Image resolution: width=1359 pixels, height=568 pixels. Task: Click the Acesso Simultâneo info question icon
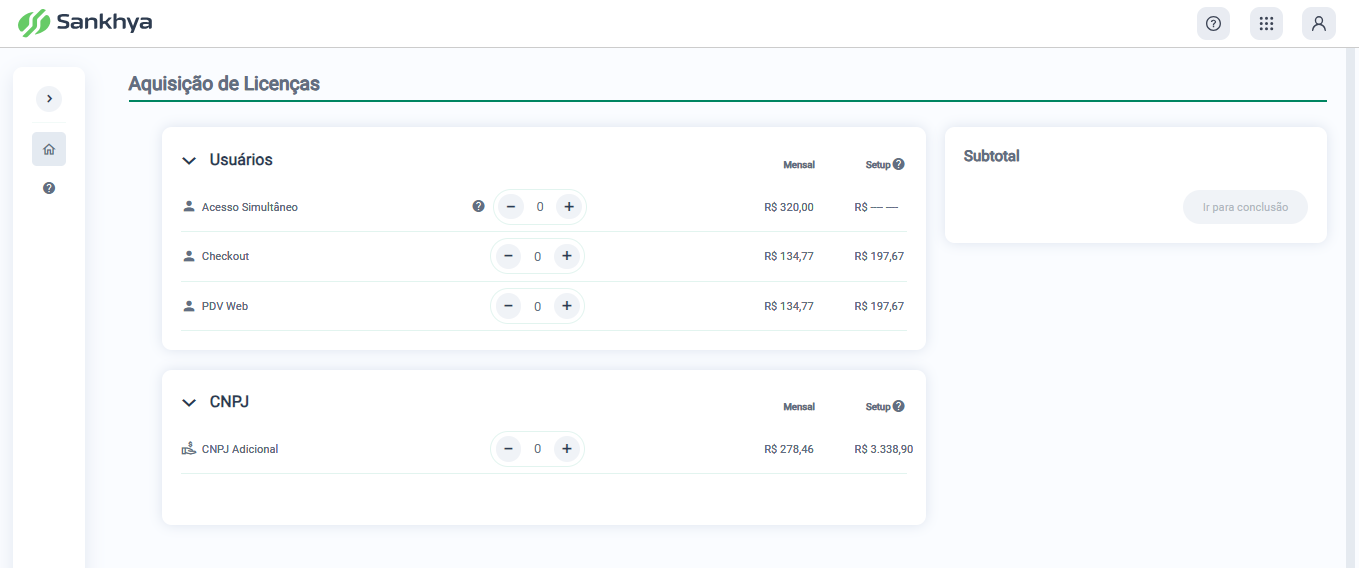tap(478, 206)
